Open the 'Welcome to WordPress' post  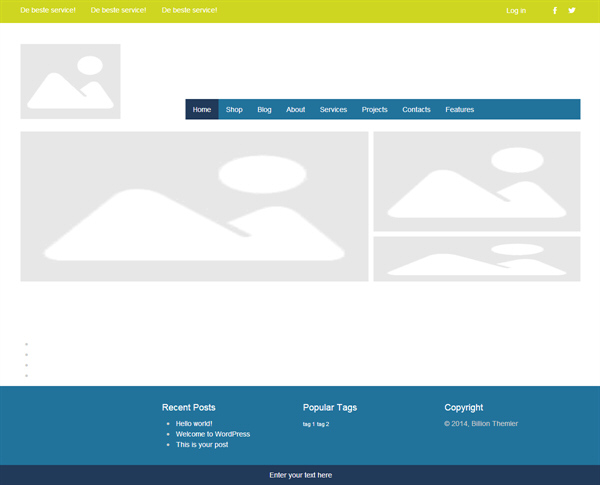point(213,434)
